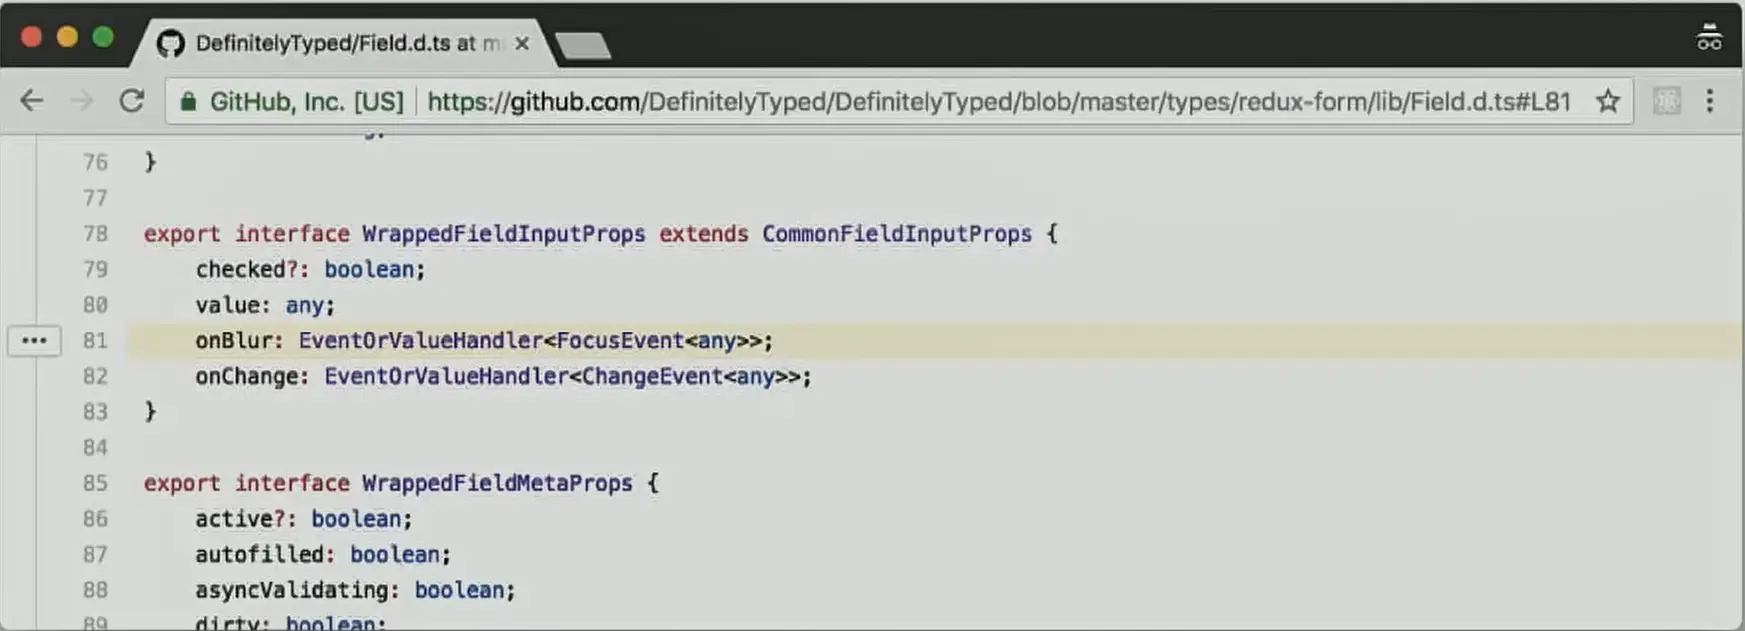
Task: Click line number 77
Action: pyautogui.click(x=95, y=198)
